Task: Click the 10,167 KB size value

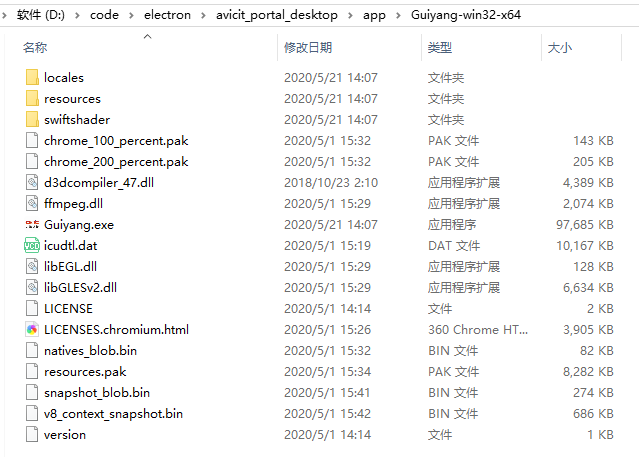Action: tap(585, 245)
